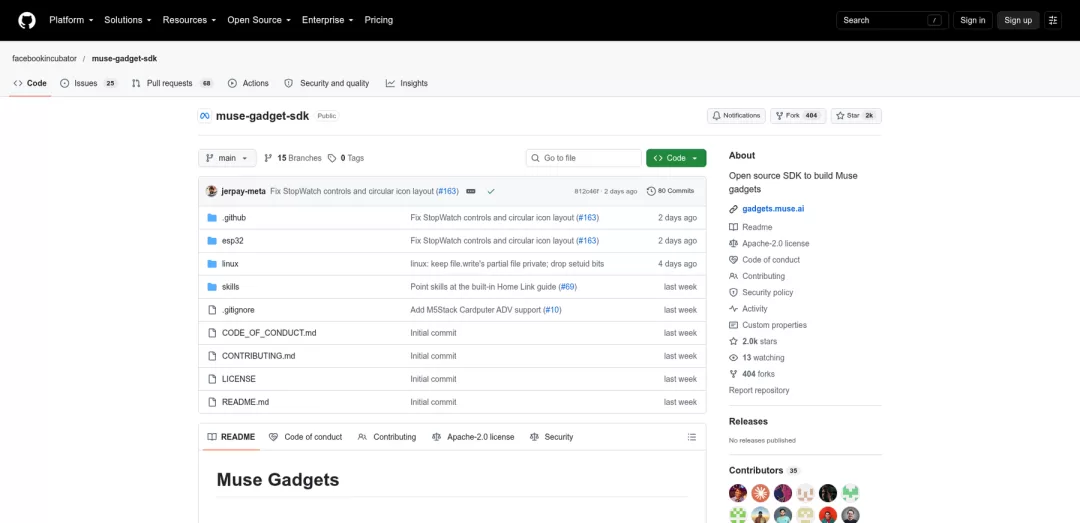Open jerpay-meta's avatar

coord(211,191)
